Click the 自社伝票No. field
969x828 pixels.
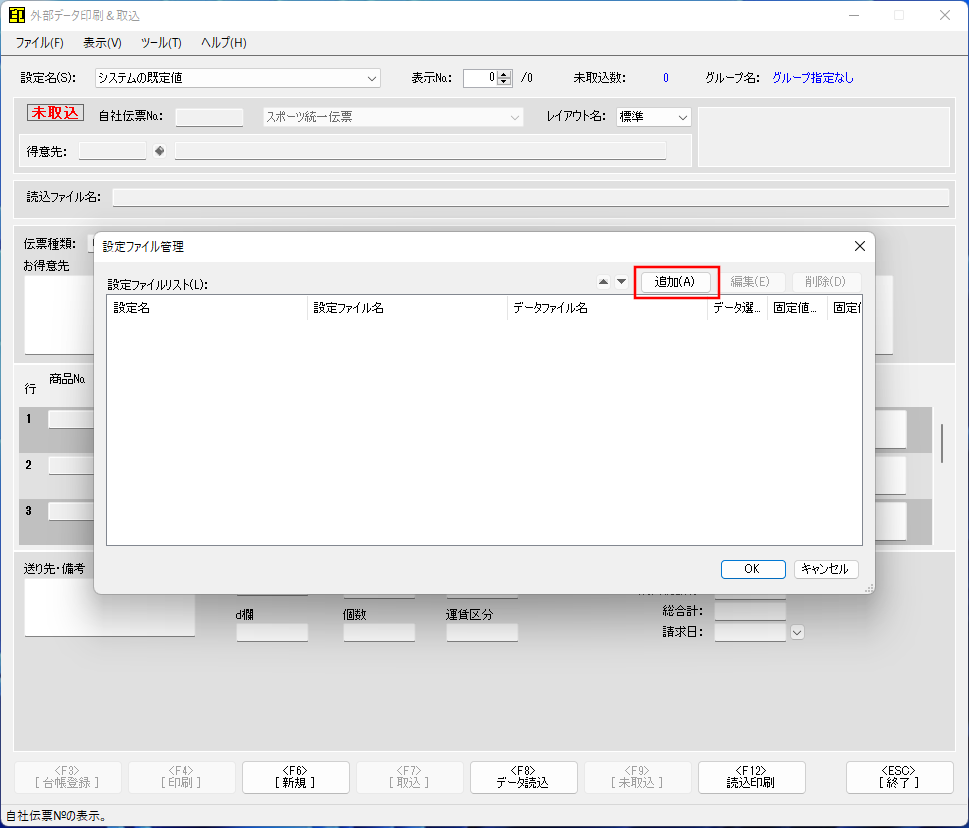209,117
